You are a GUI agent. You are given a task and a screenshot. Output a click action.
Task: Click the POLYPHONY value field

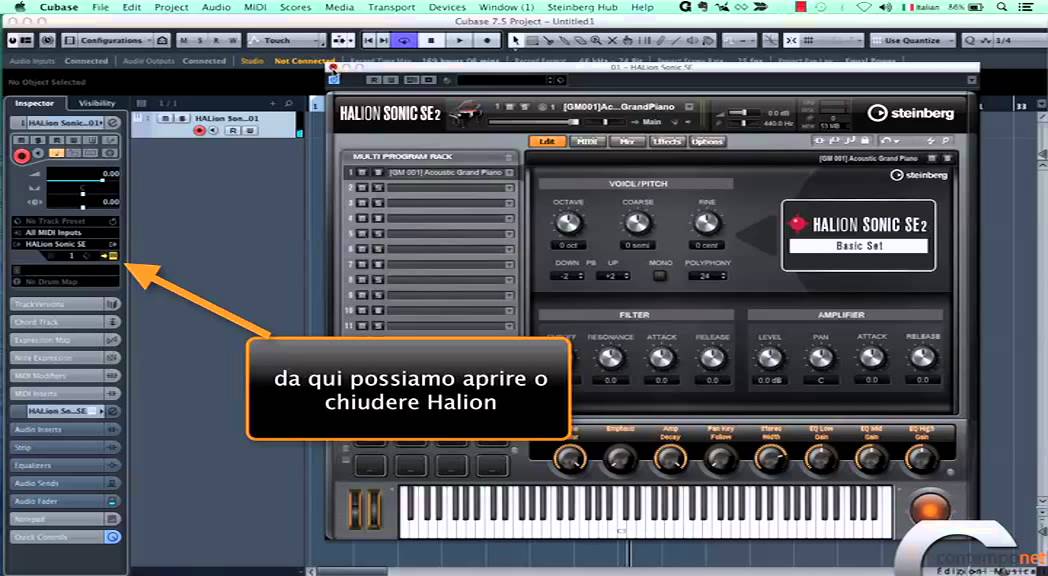click(706, 276)
